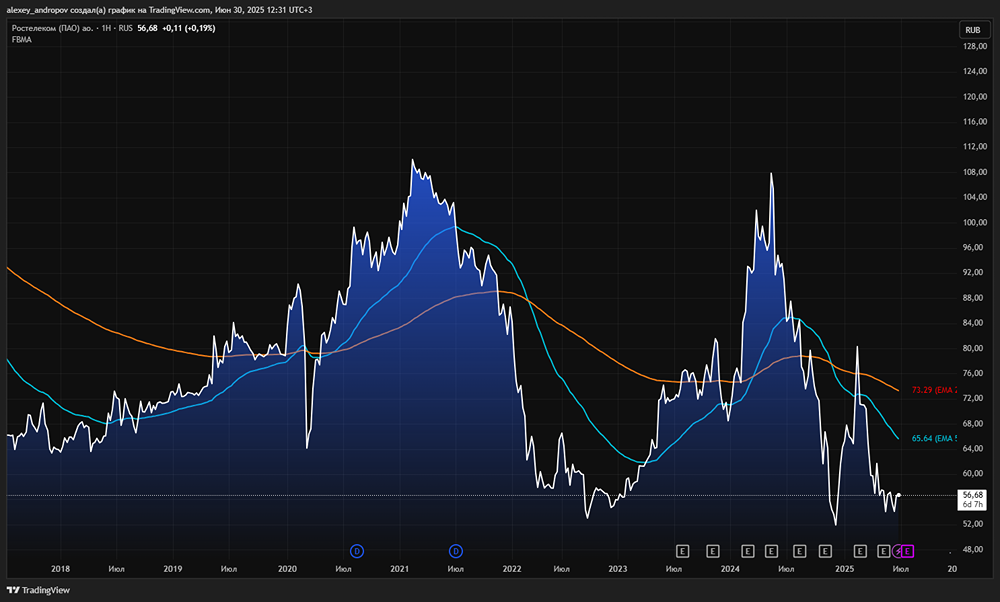Click the dividend D marker near mid-2021
1000x602 pixels.
(x=456, y=550)
